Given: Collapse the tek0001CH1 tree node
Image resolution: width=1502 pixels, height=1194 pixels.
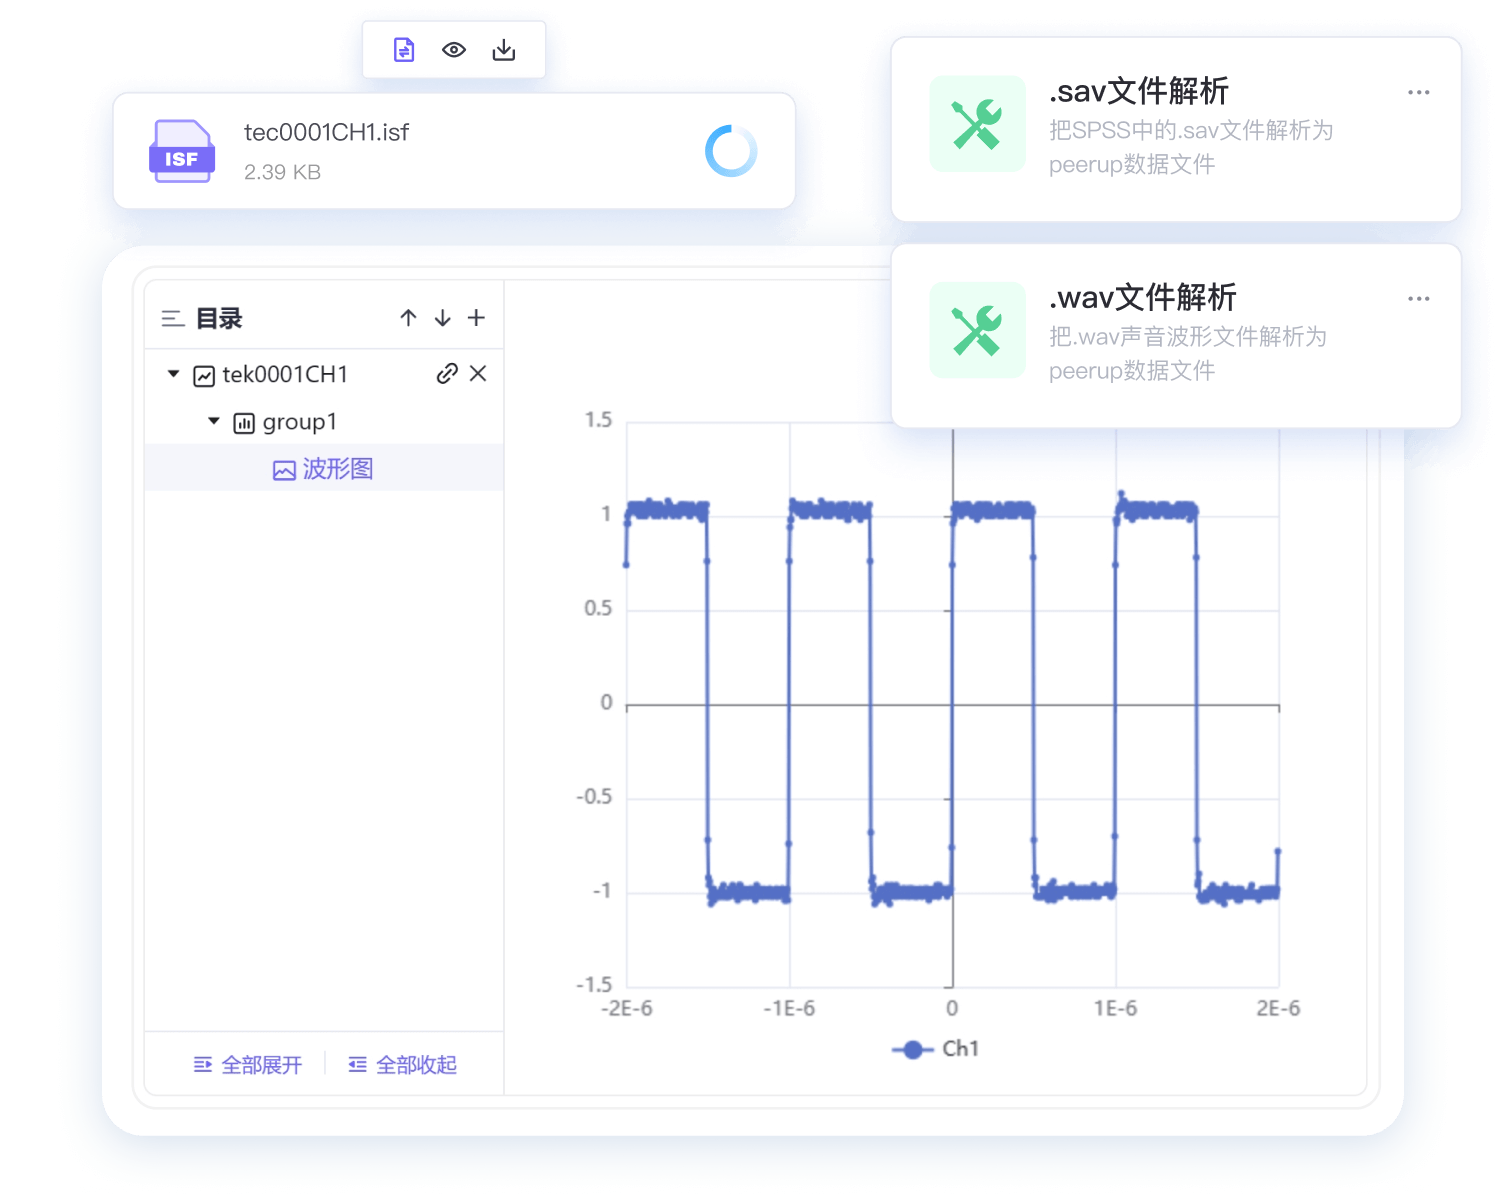Looking at the screenshot, I should point(173,374).
